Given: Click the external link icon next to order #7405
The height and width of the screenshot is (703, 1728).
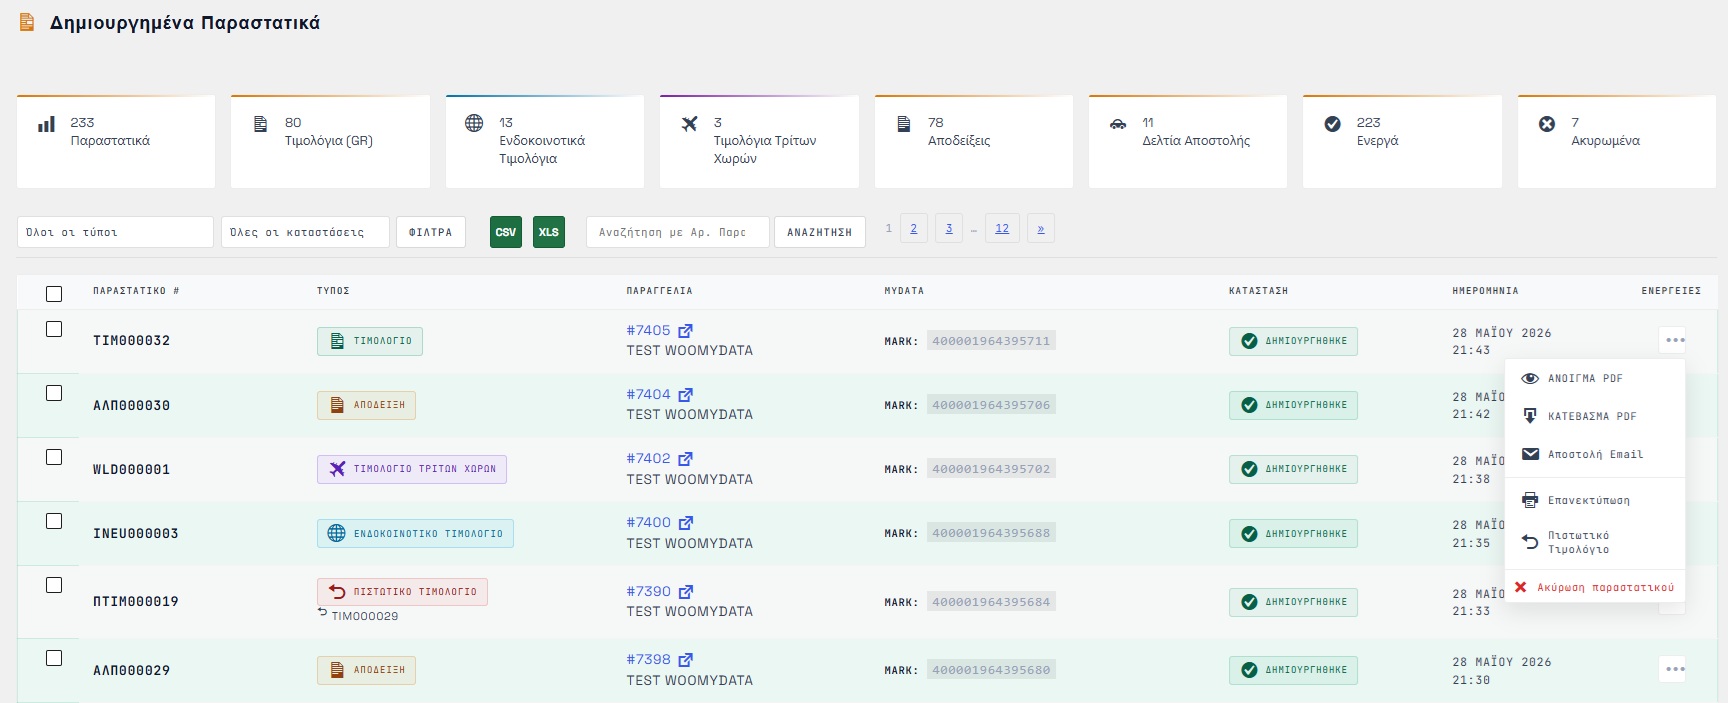Looking at the screenshot, I should (x=685, y=331).
